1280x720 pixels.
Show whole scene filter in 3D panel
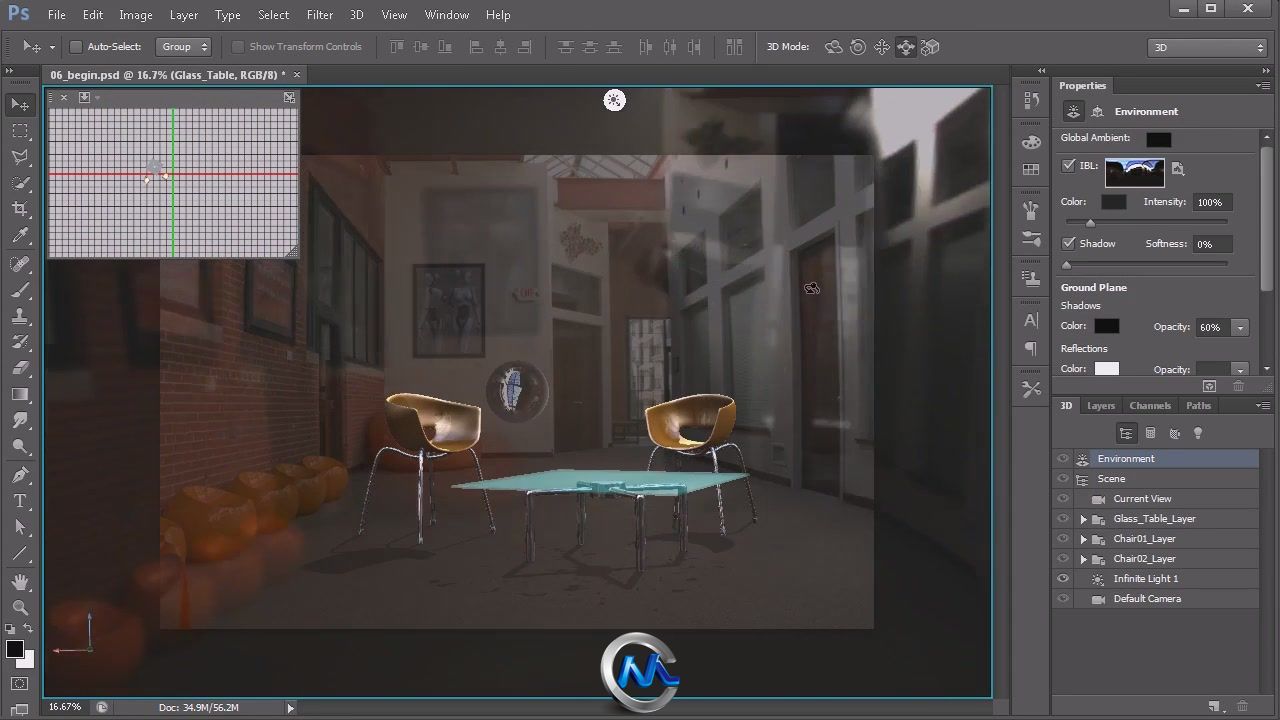click(x=1126, y=433)
